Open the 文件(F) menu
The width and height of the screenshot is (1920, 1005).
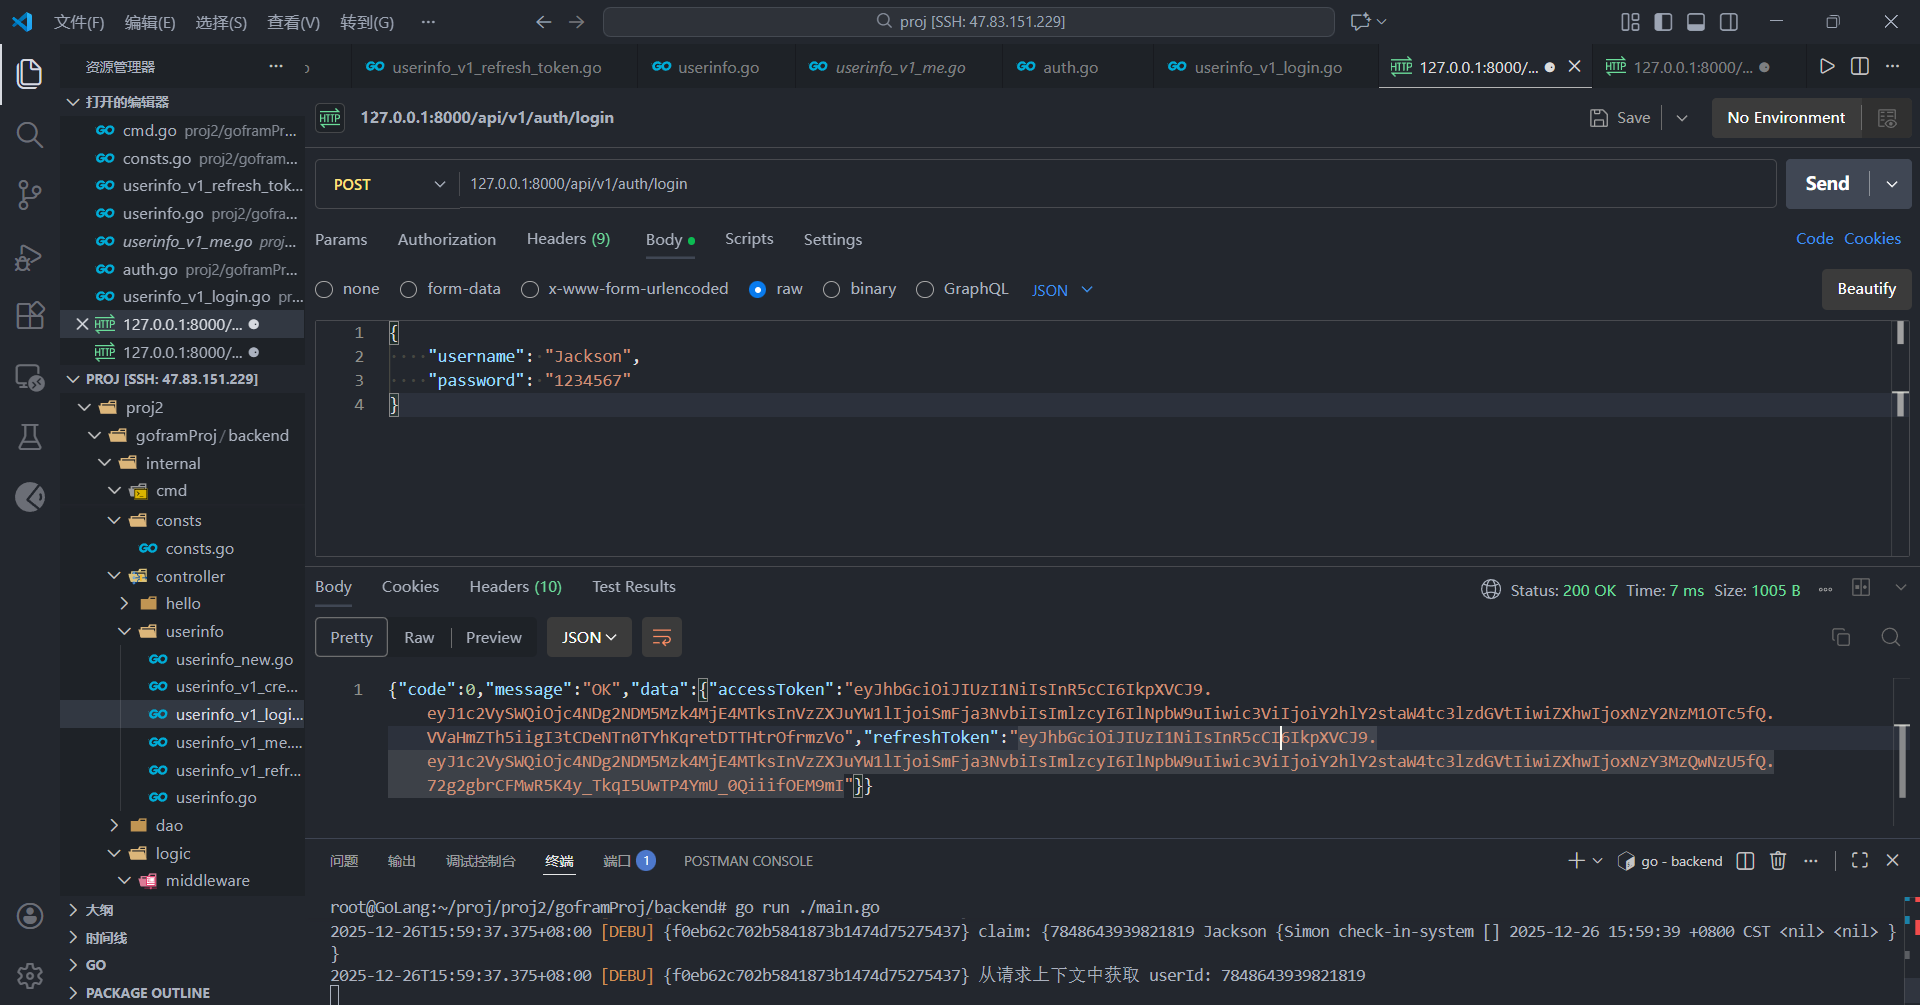(79, 22)
